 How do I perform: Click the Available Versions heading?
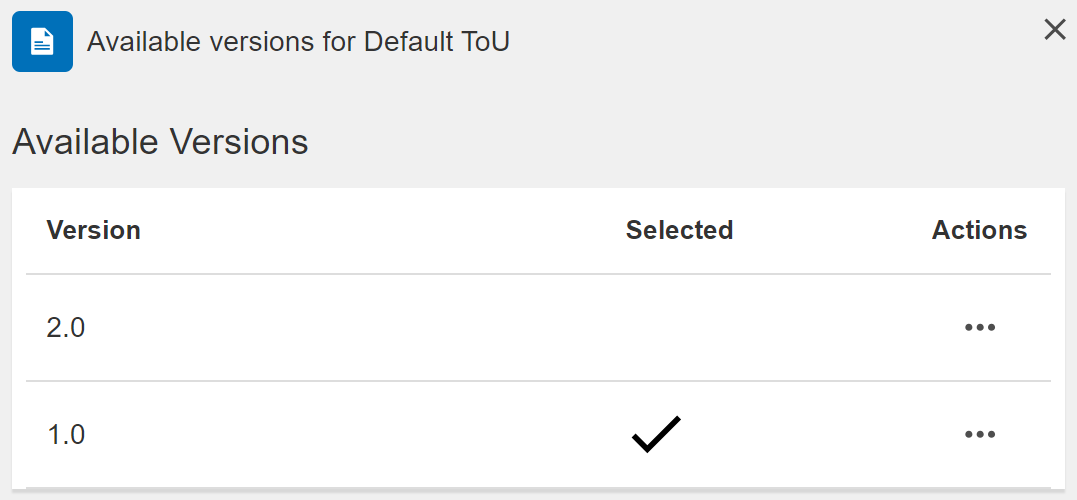pyautogui.click(x=160, y=142)
